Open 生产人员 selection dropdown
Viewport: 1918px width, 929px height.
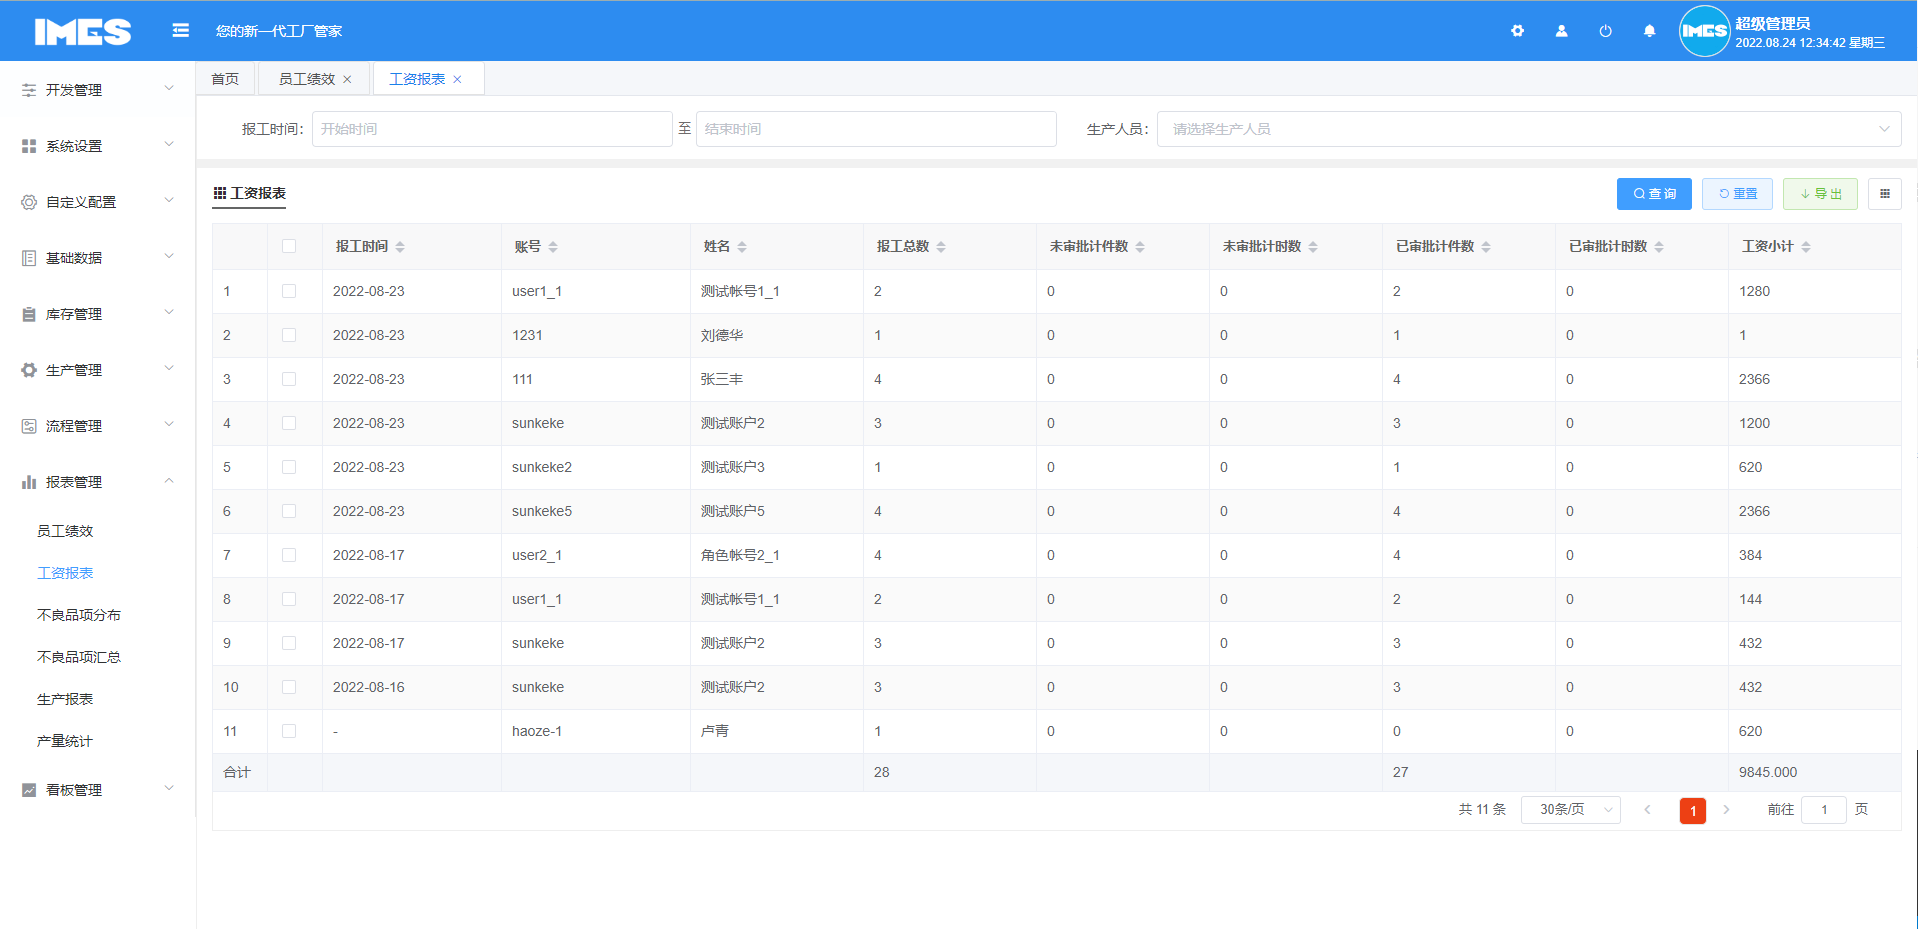1529,129
